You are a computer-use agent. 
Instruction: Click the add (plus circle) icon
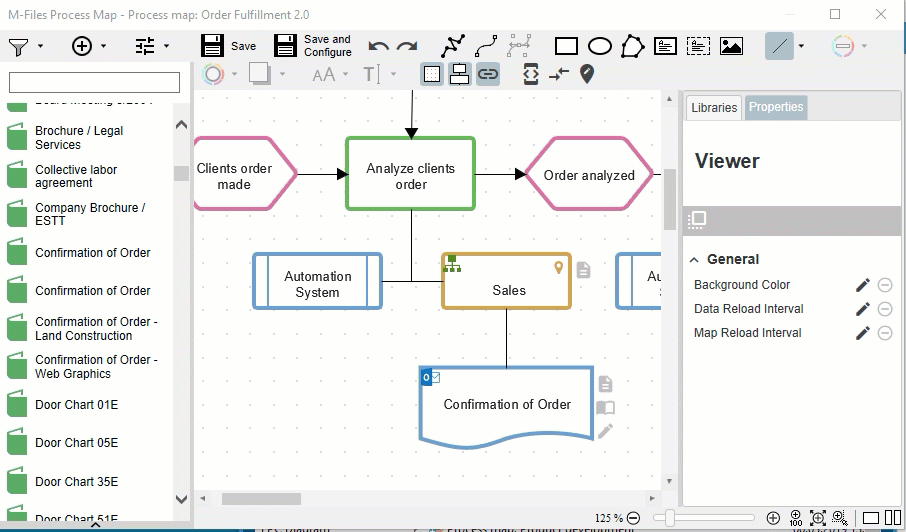click(81, 46)
